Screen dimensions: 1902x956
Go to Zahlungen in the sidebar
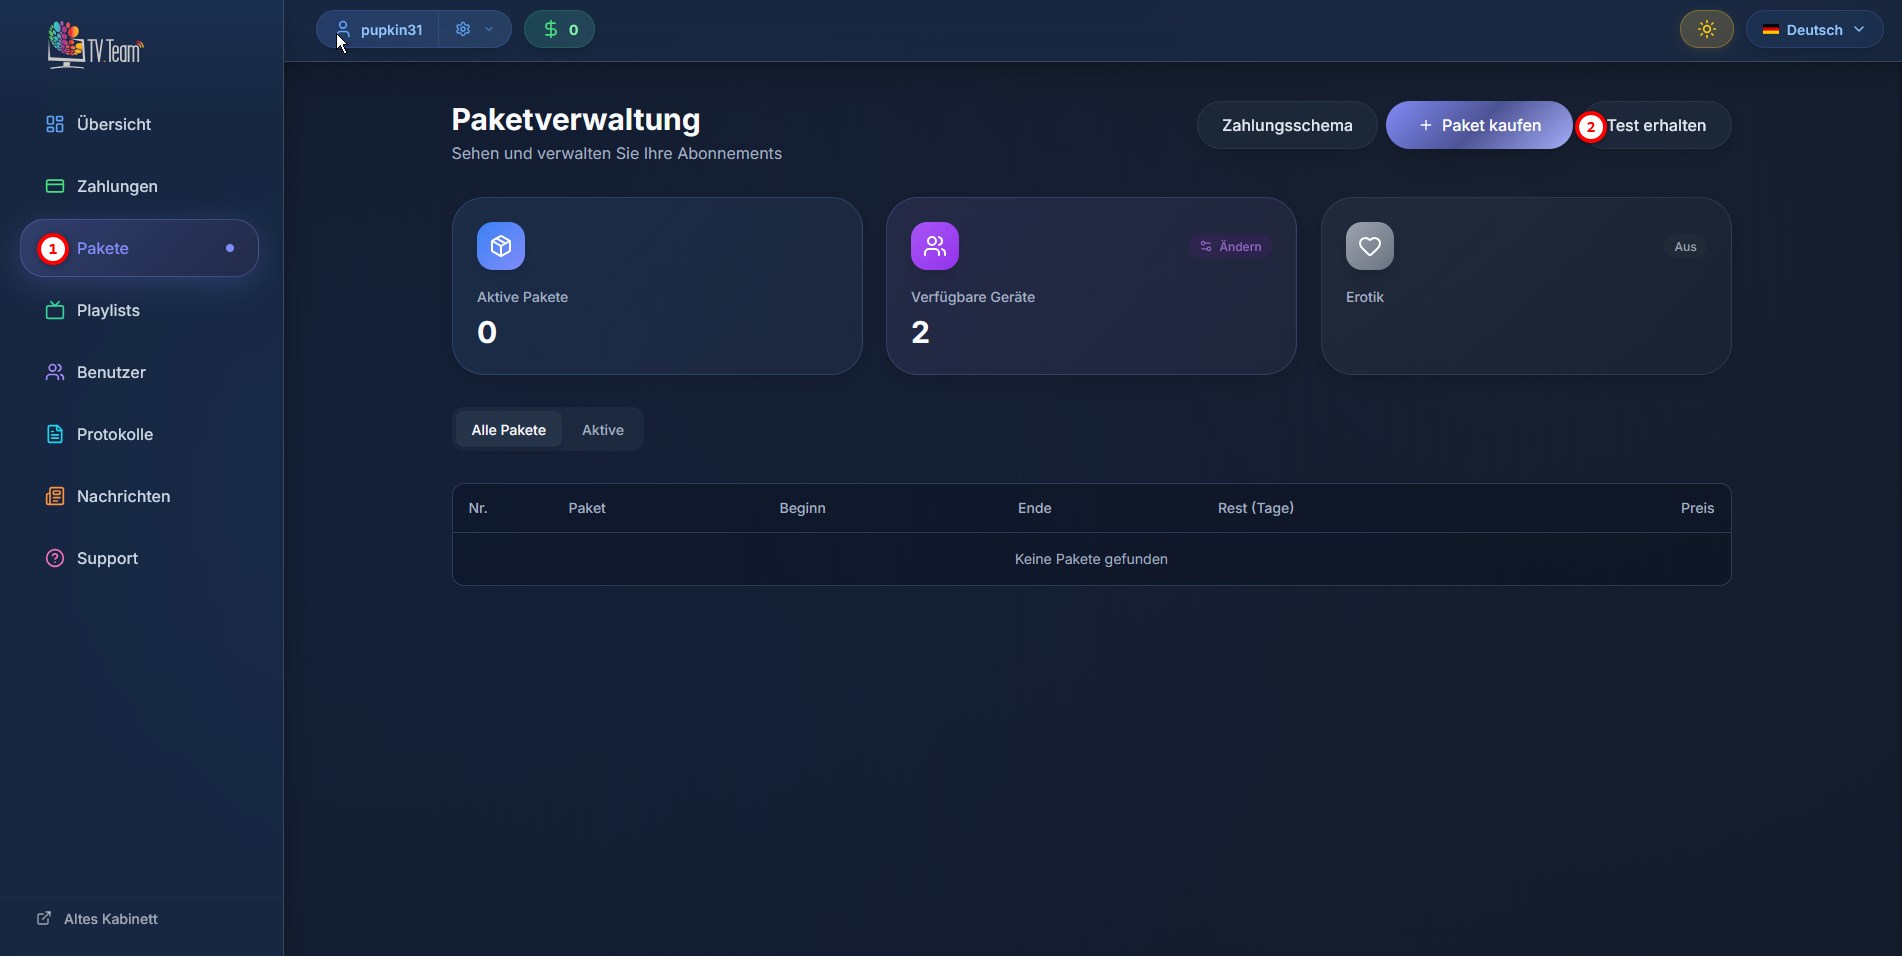coord(117,186)
